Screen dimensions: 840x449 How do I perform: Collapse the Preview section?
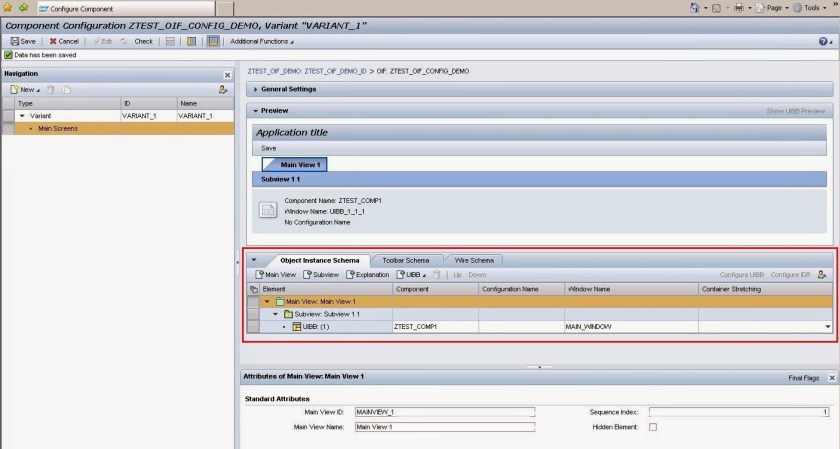[255, 111]
